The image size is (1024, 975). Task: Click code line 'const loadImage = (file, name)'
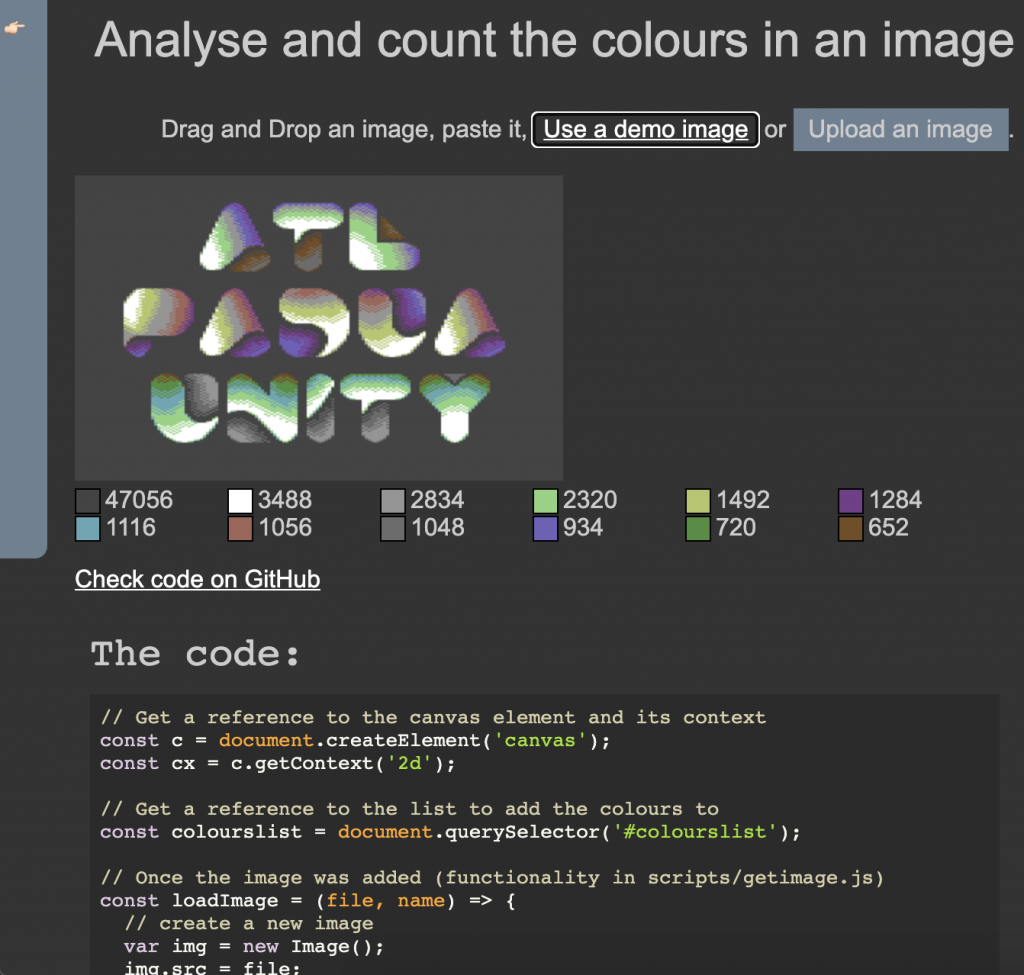(x=308, y=901)
